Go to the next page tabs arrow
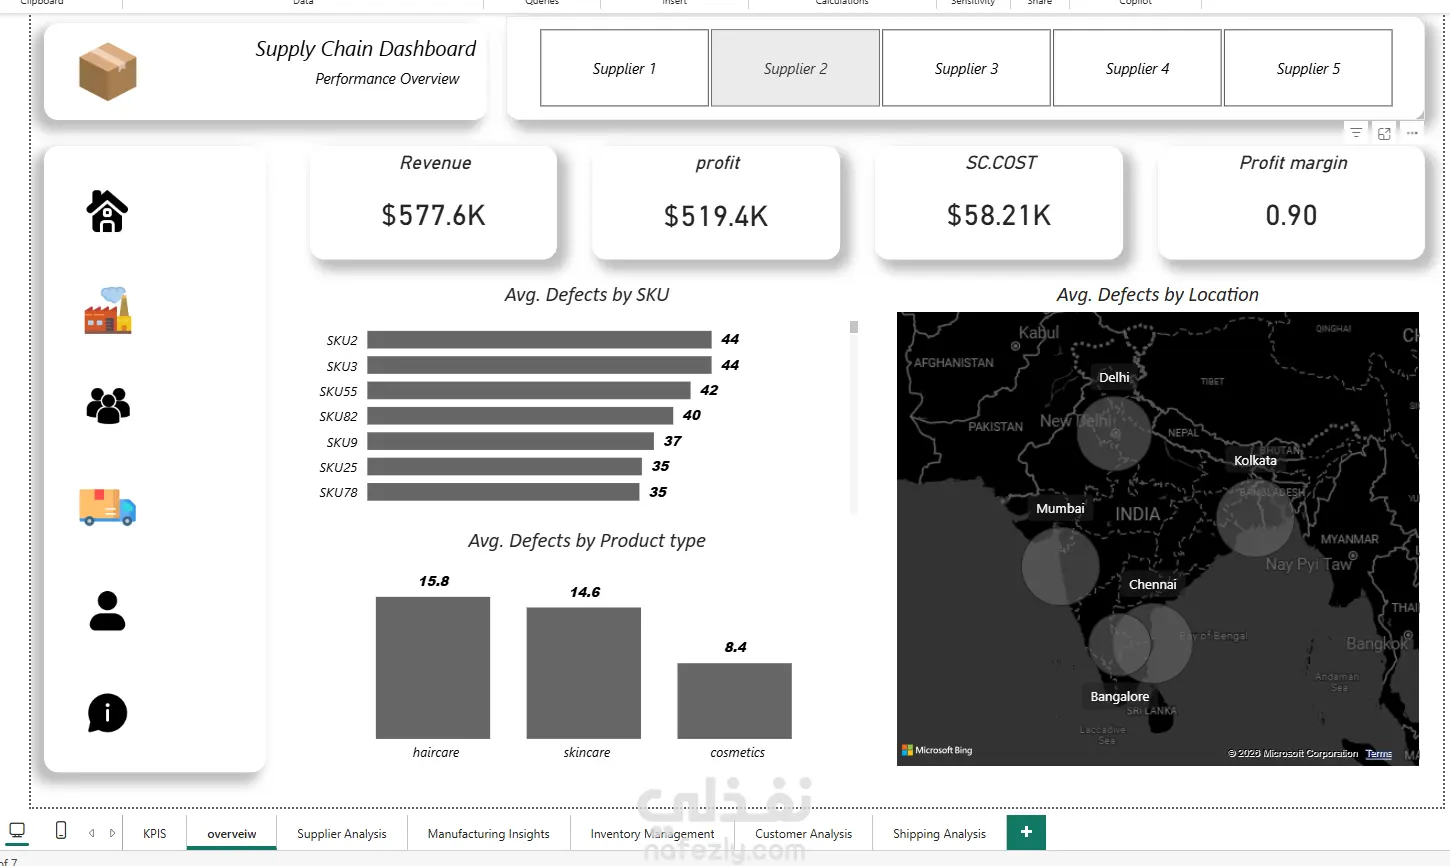The height and width of the screenshot is (866, 1450). [113, 833]
